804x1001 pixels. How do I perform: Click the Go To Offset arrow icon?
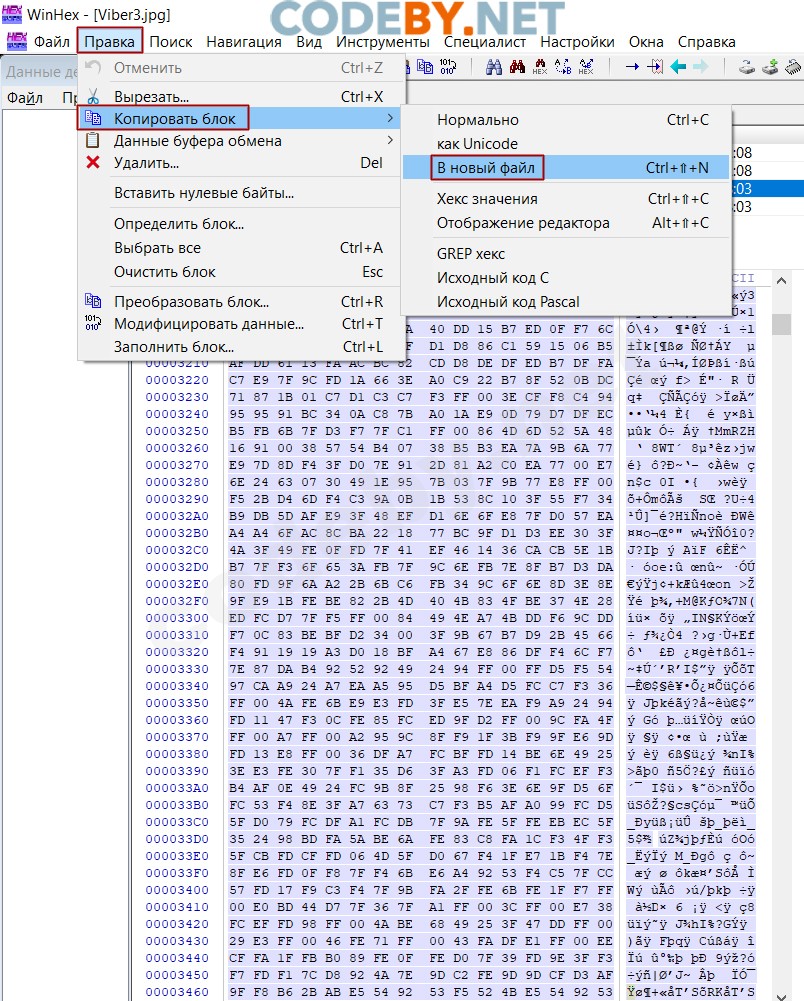pos(632,66)
